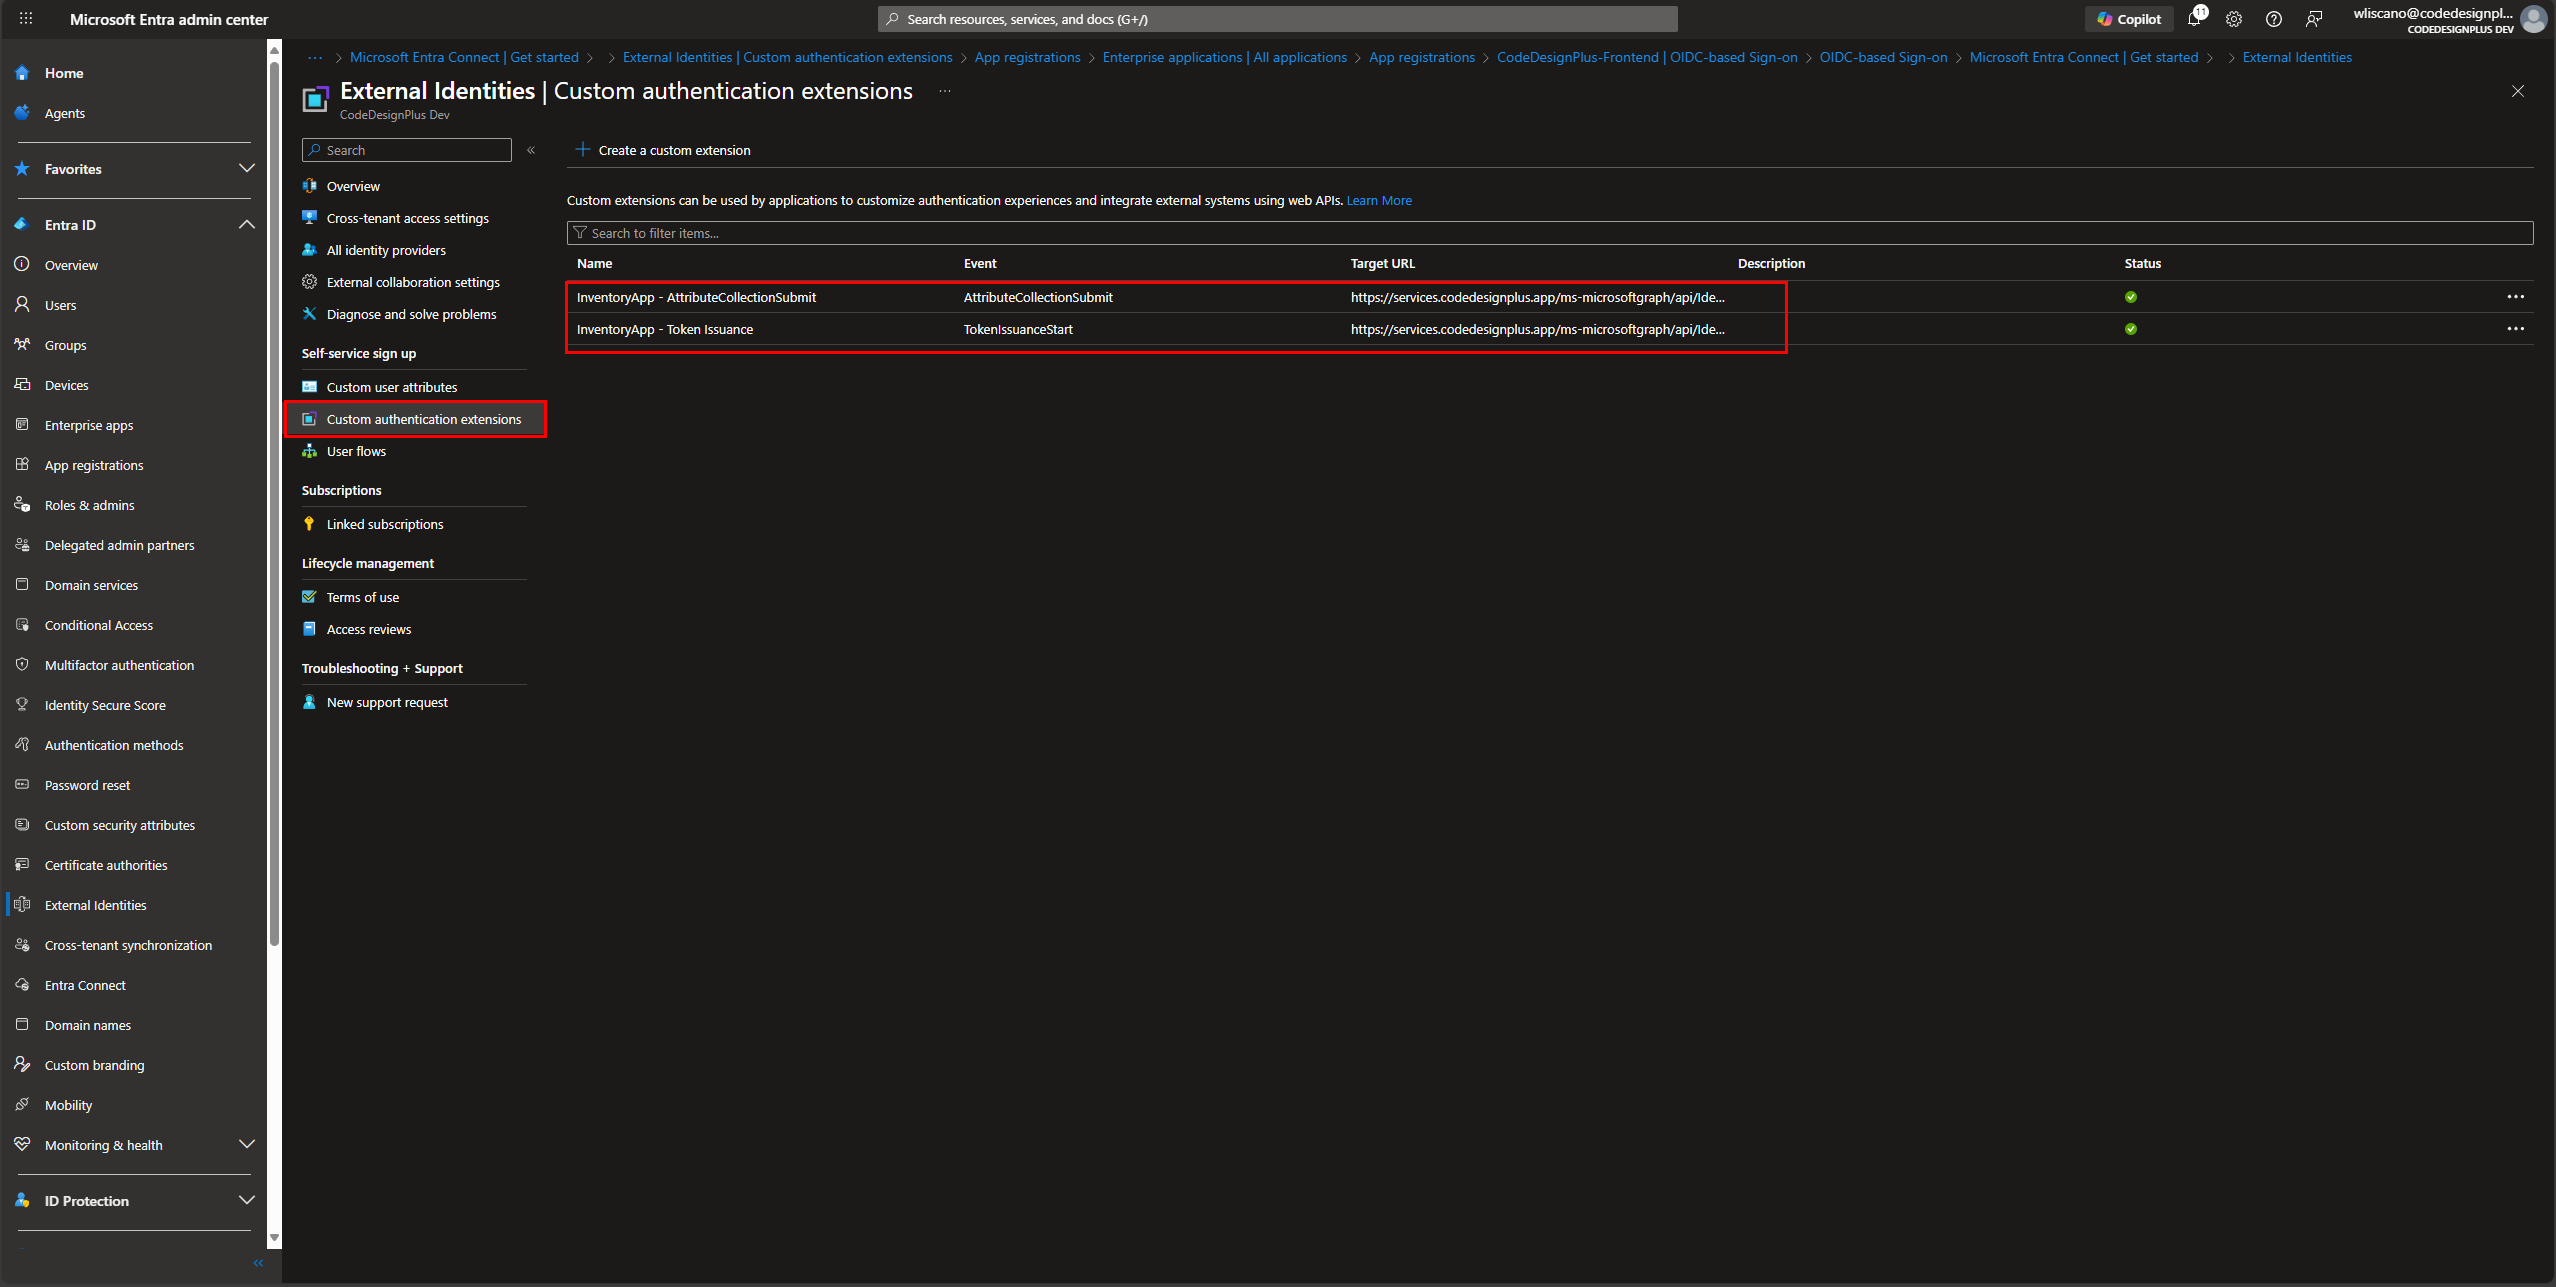Create a custom extension

click(x=663, y=150)
